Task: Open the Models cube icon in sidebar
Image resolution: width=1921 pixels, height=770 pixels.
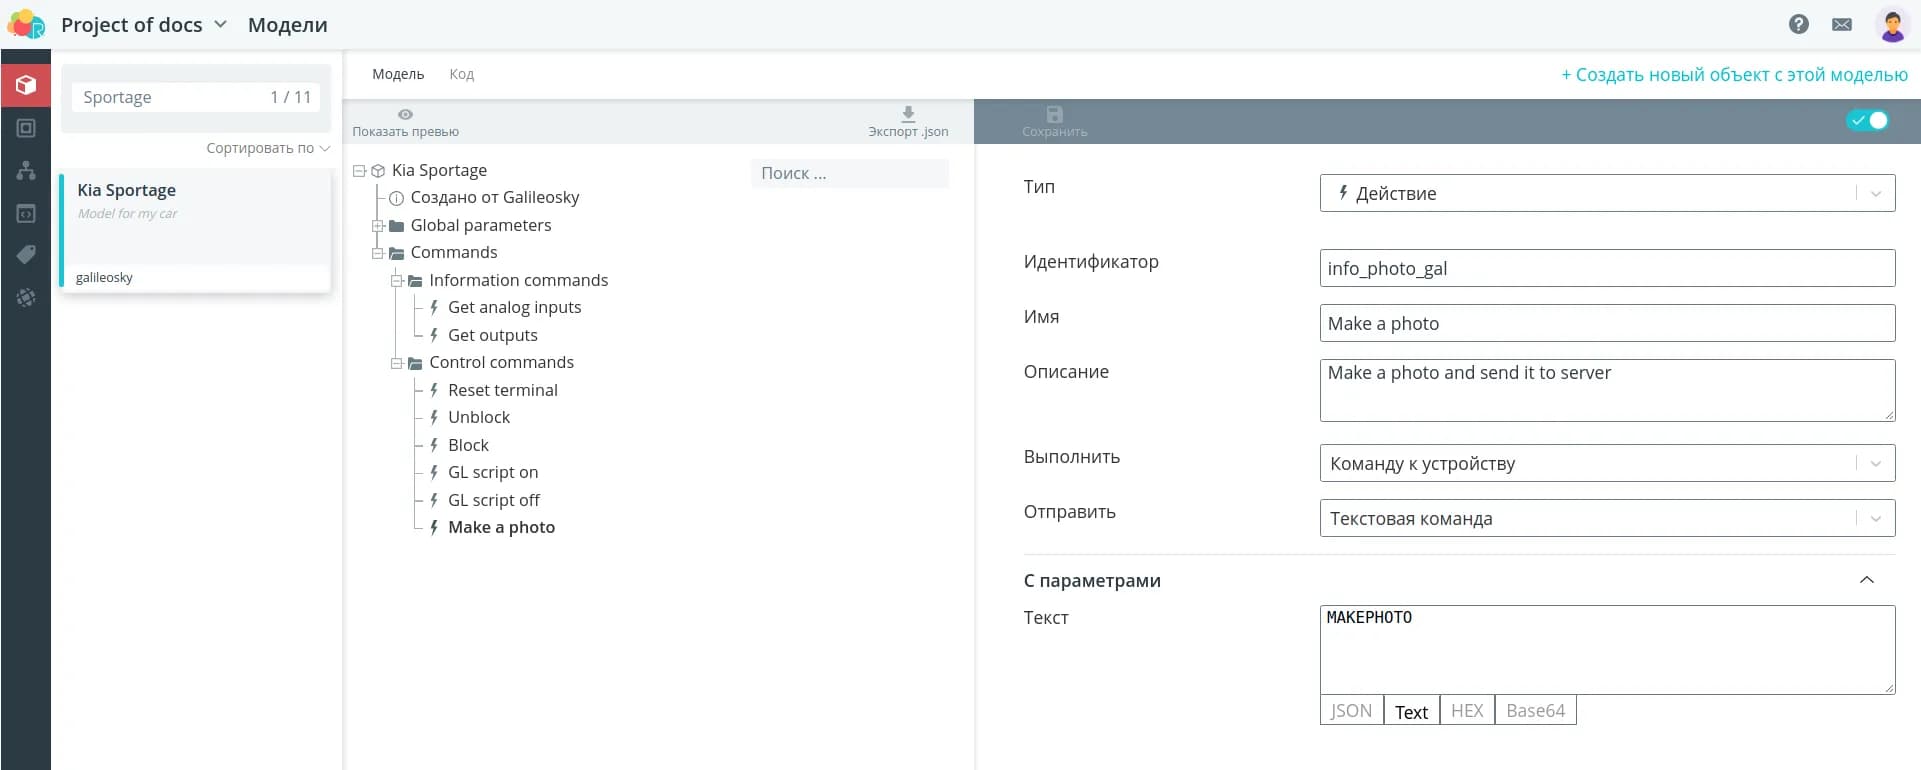Action: click(x=26, y=85)
